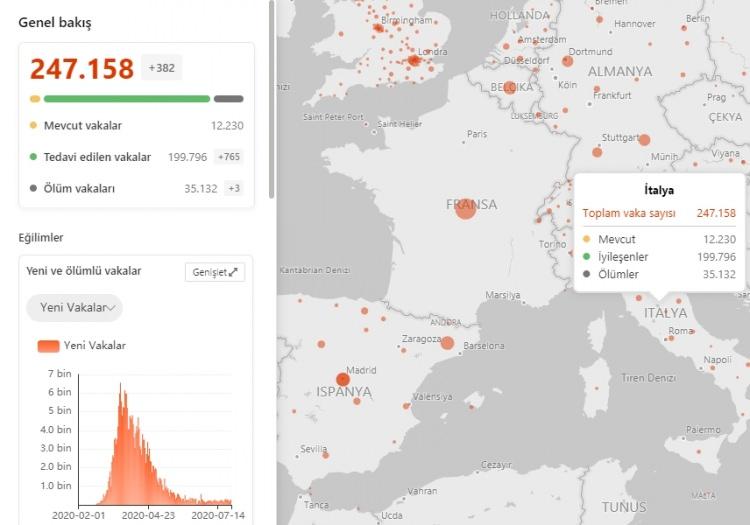Click the İtalya tooltip title
This screenshot has height=525, width=750.
coord(659,190)
